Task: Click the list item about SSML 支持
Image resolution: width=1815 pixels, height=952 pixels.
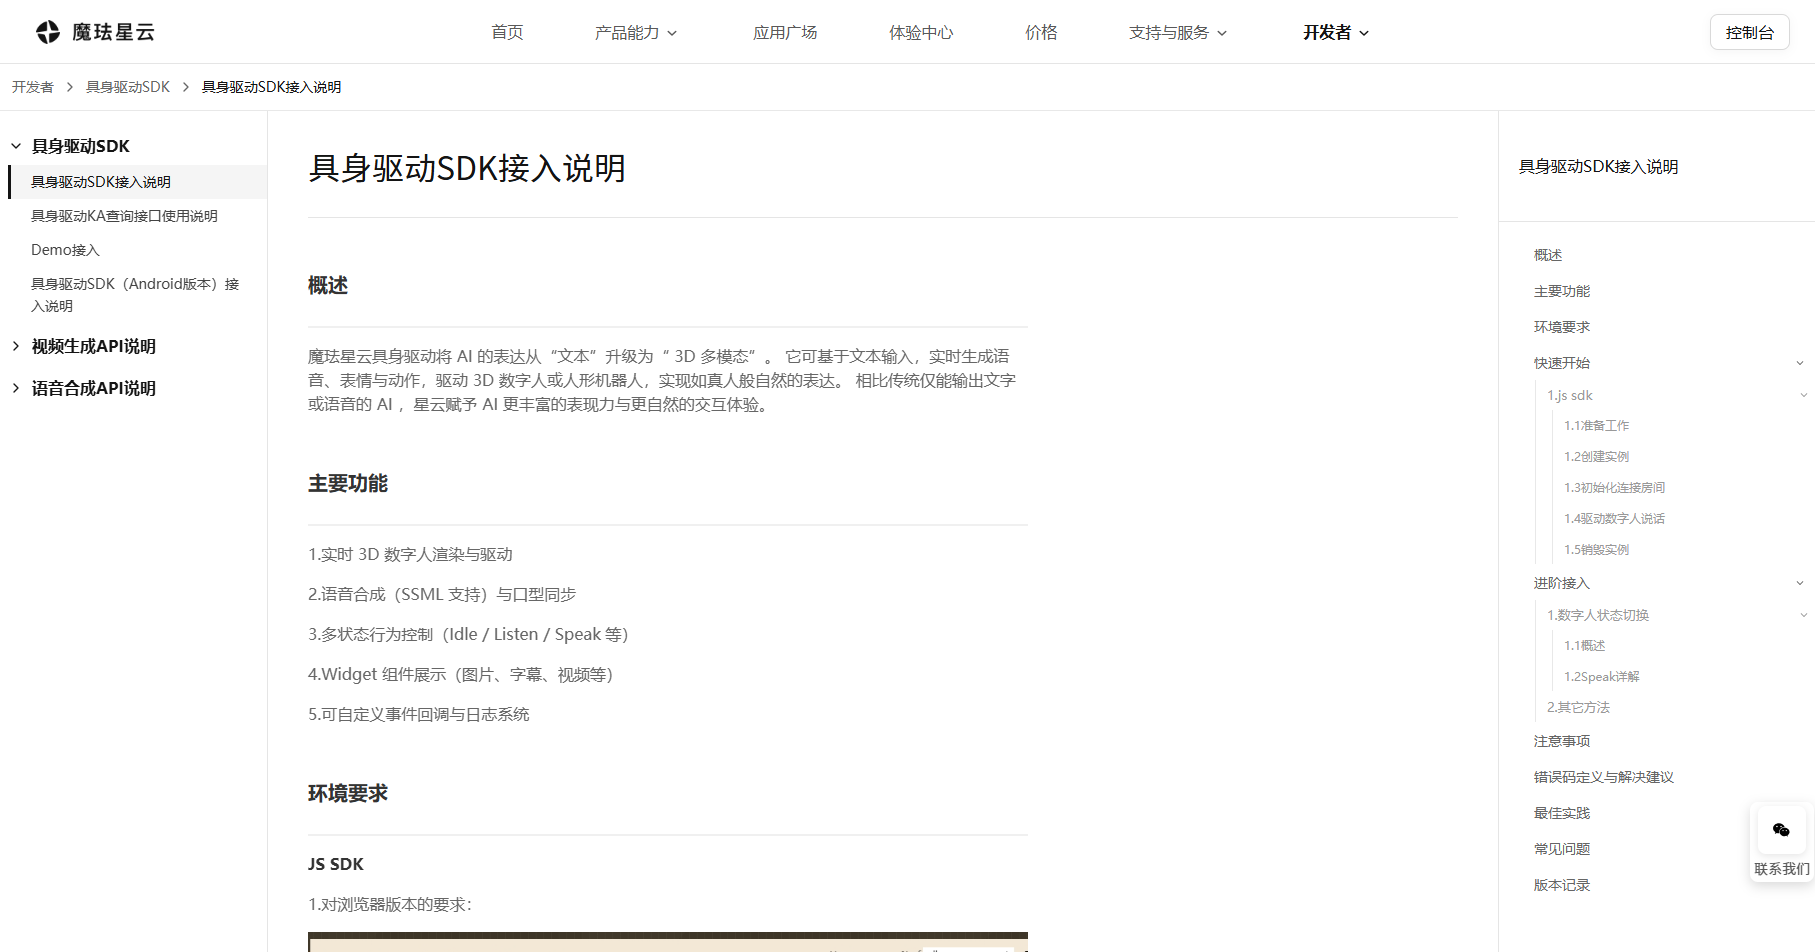Action: coord(442,594)
